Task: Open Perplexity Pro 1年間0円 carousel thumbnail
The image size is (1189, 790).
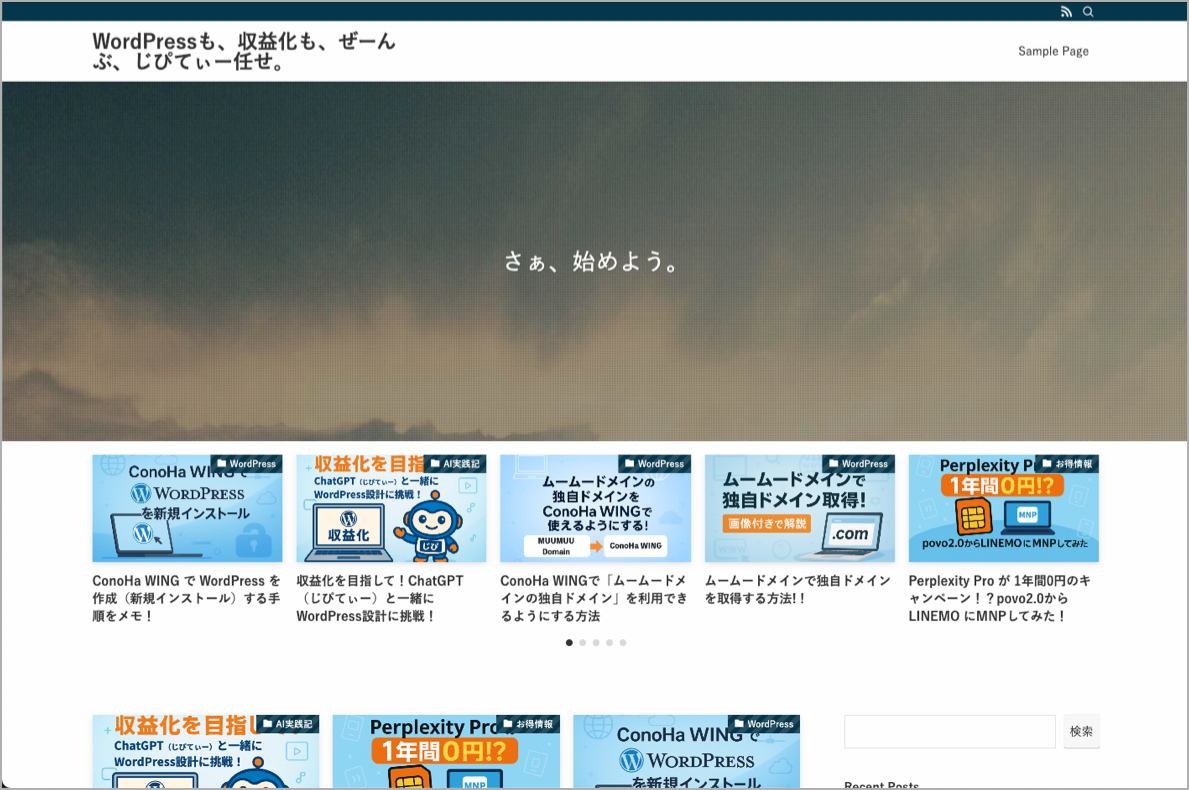Action: (1003, 508)
